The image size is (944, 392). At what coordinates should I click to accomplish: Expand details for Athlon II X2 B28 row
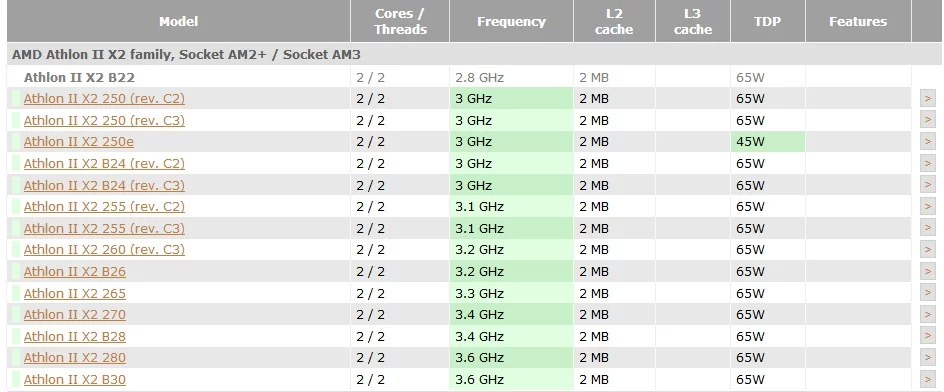coord(928,336)
